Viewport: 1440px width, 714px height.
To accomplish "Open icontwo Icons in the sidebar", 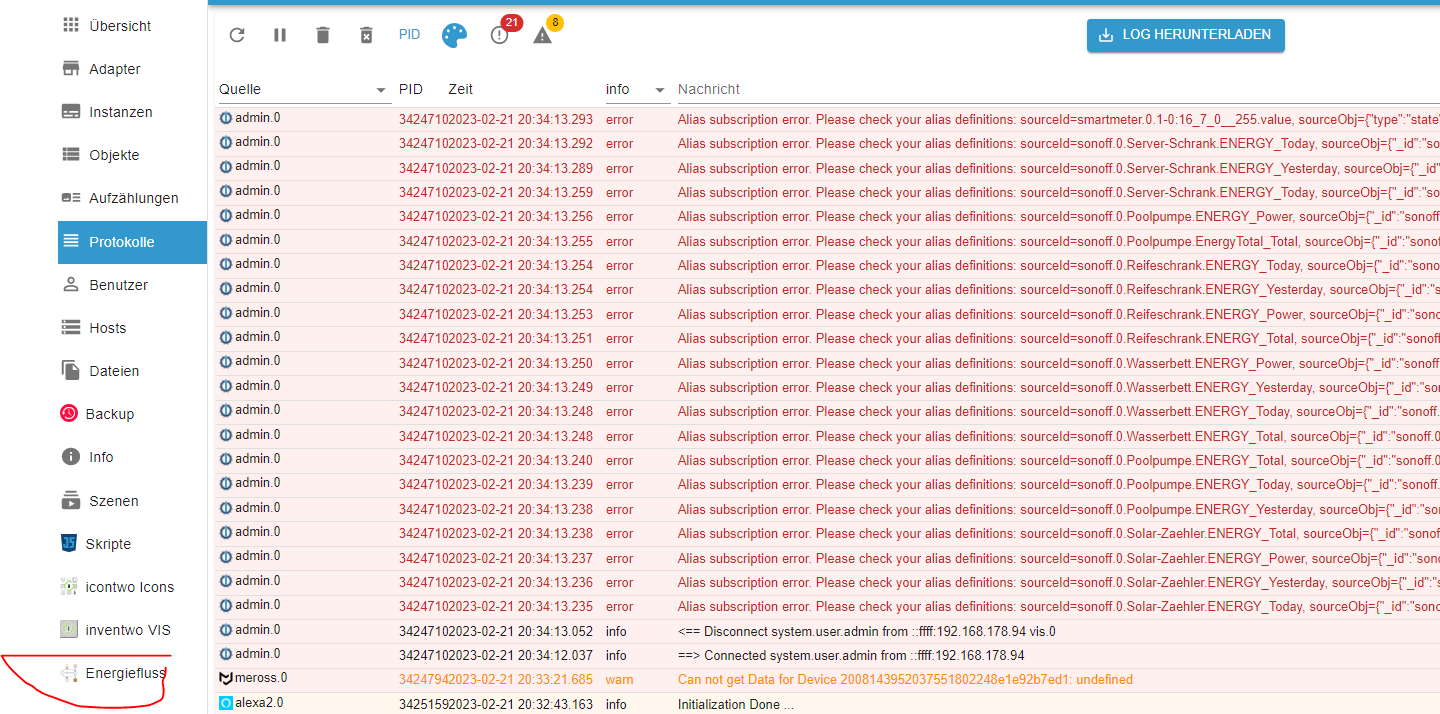I will [x=132, y=587].
